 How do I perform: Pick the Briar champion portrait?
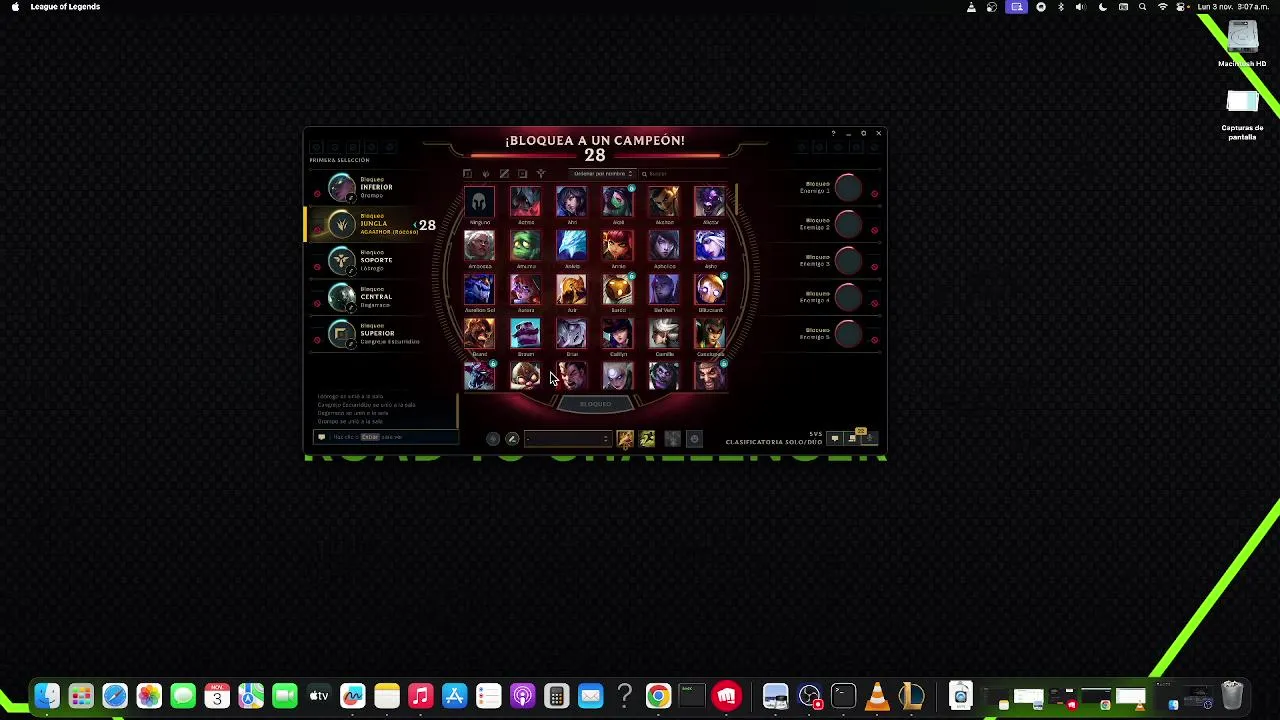coord(572,334)
